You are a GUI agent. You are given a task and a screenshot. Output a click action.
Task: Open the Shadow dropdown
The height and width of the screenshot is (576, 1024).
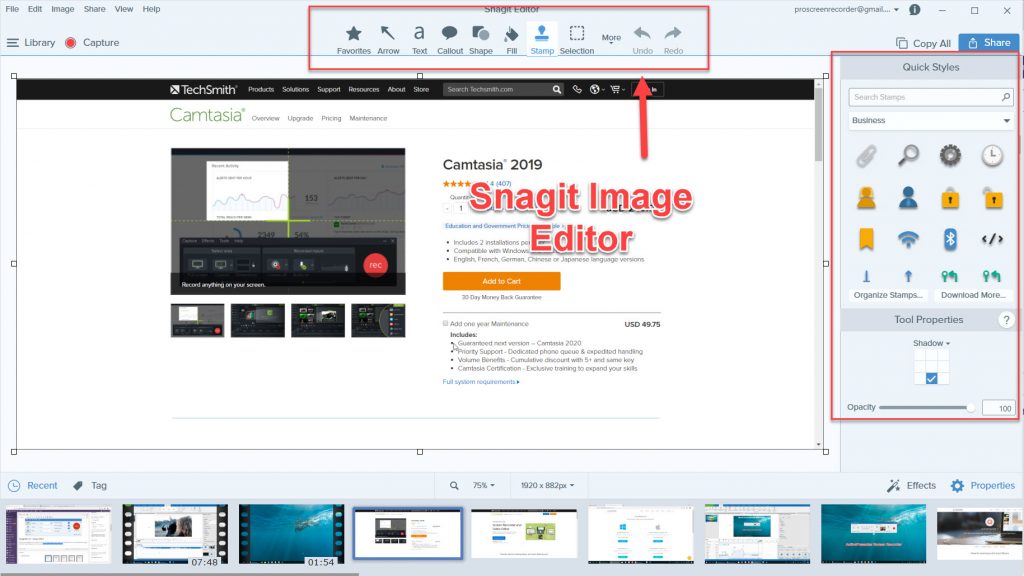[931, 343]
